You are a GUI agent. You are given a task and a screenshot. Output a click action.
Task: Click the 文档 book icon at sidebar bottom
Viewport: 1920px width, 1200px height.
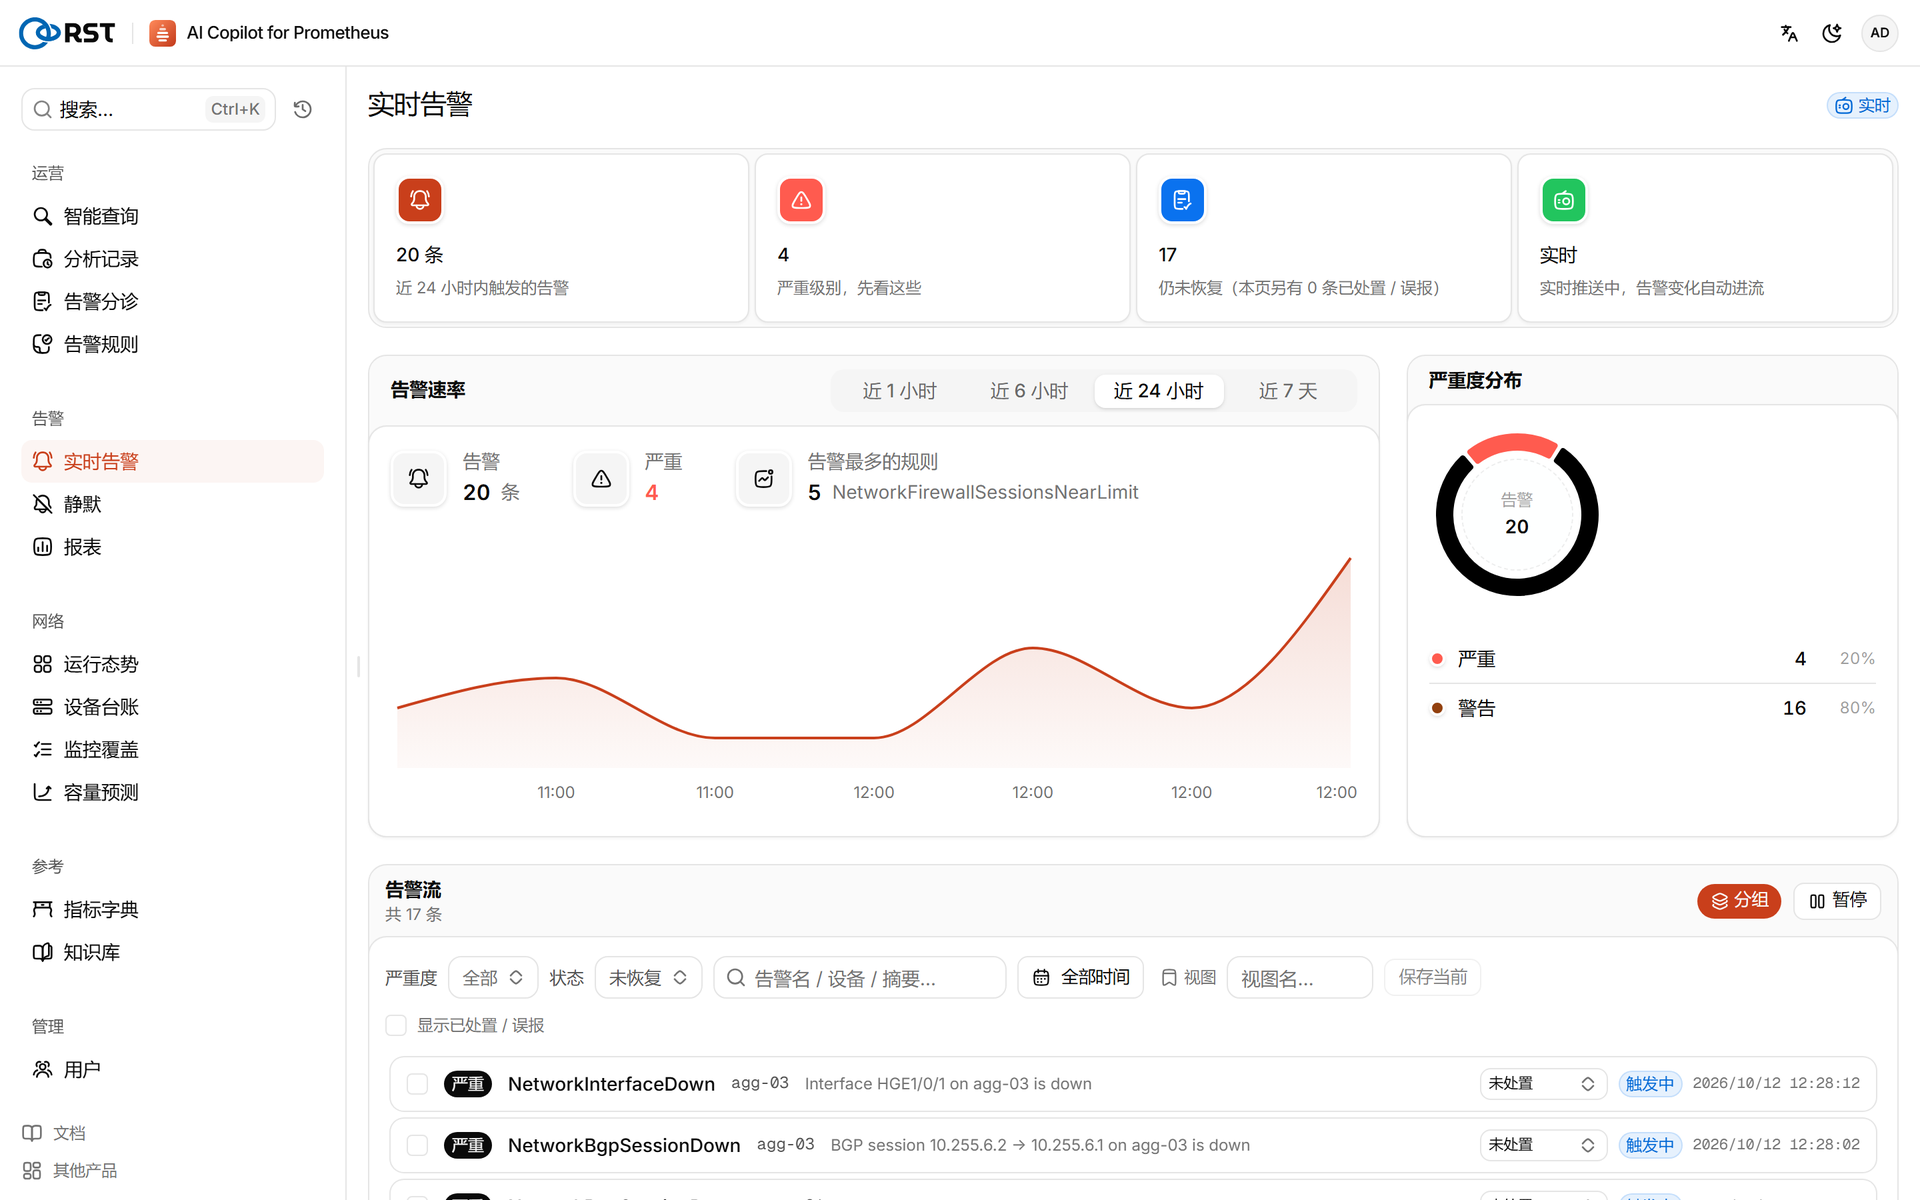[32, 1133]
